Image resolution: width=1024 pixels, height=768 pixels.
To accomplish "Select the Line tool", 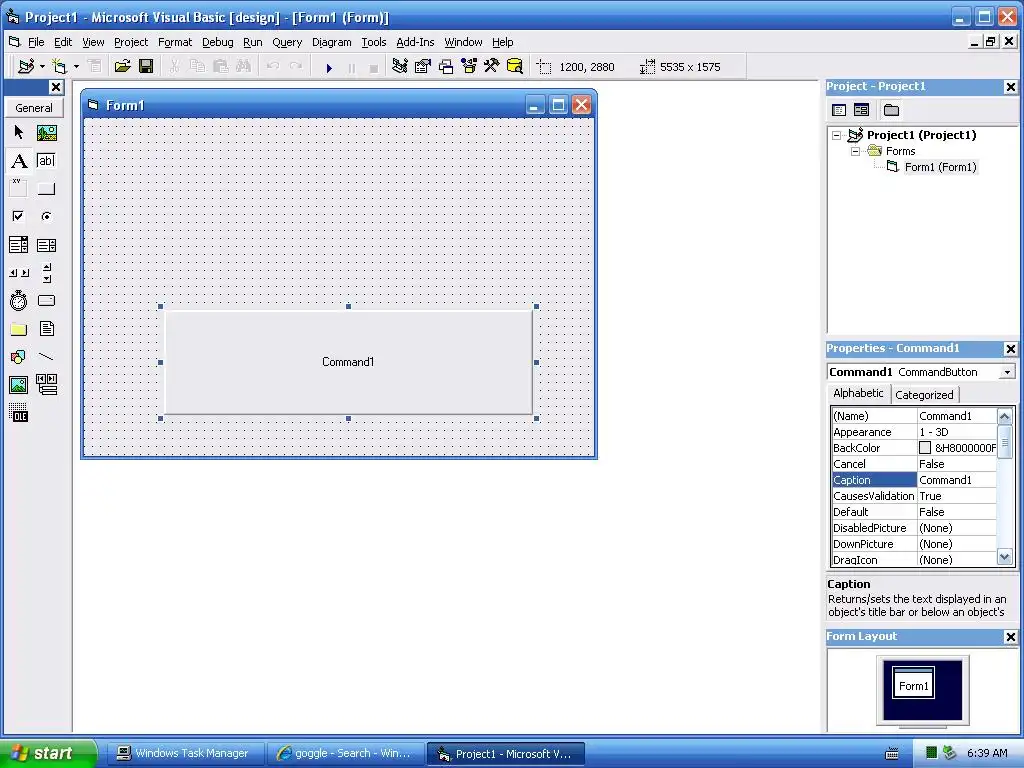I will pos(46,357).
